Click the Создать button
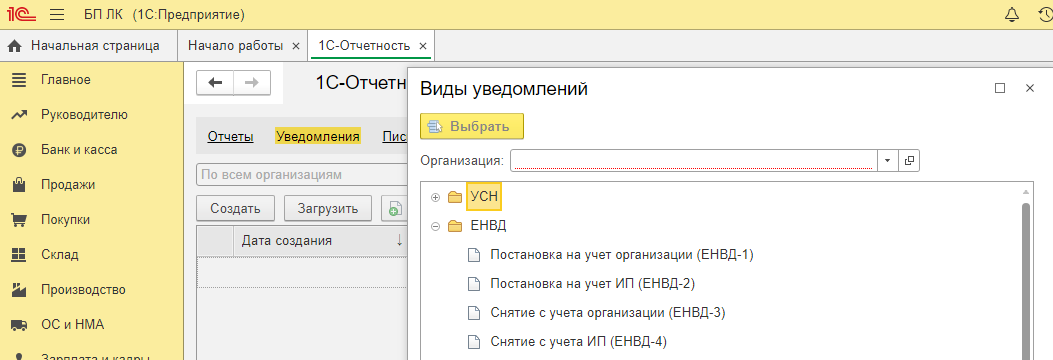 click(235, 208)
